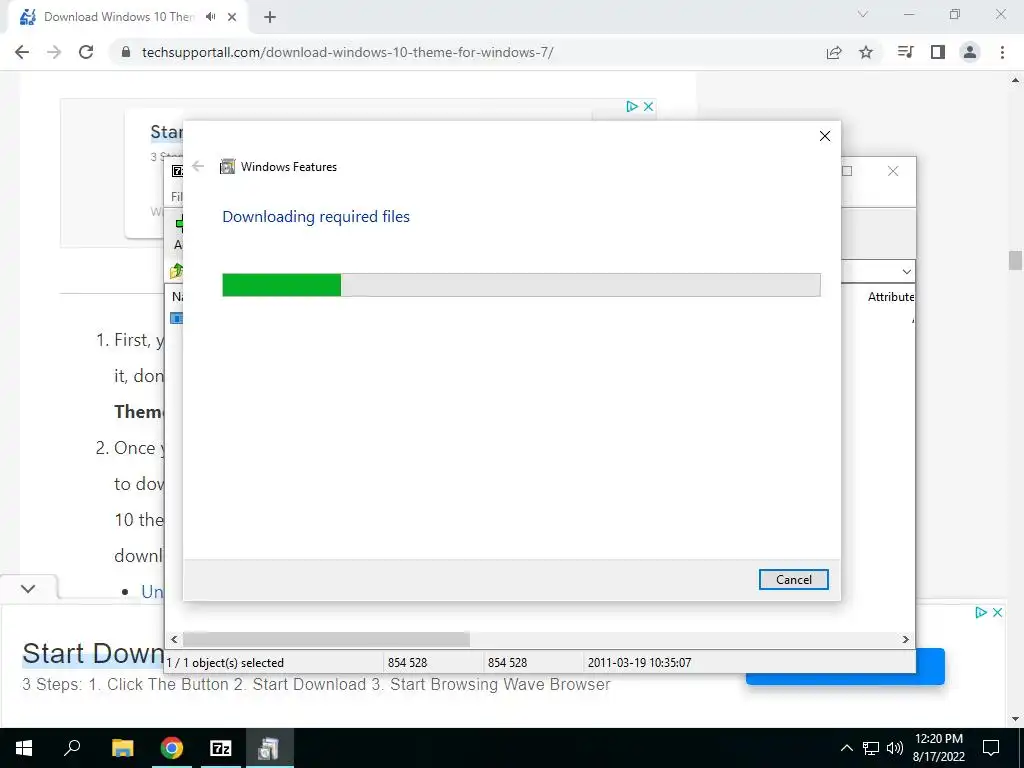Viewport: 1024px width, 768px height.
Task: Close the Download Windows 10 Theme tab
Action: pyautogui.click(x=232, y=17)
